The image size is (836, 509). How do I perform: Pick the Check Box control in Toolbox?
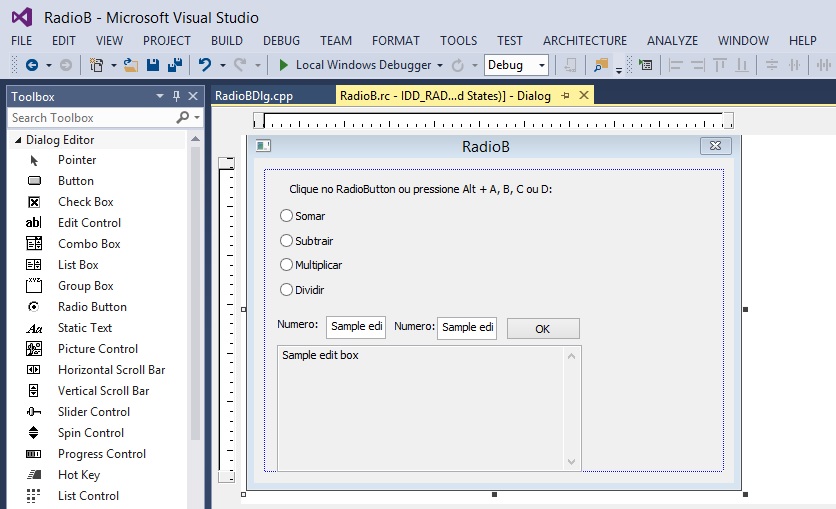tap(85, 202)
